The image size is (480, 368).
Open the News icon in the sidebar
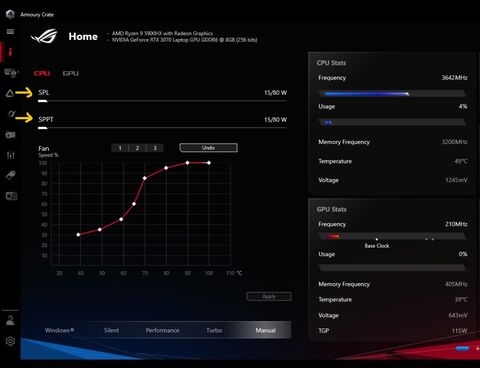pos(11,196)
